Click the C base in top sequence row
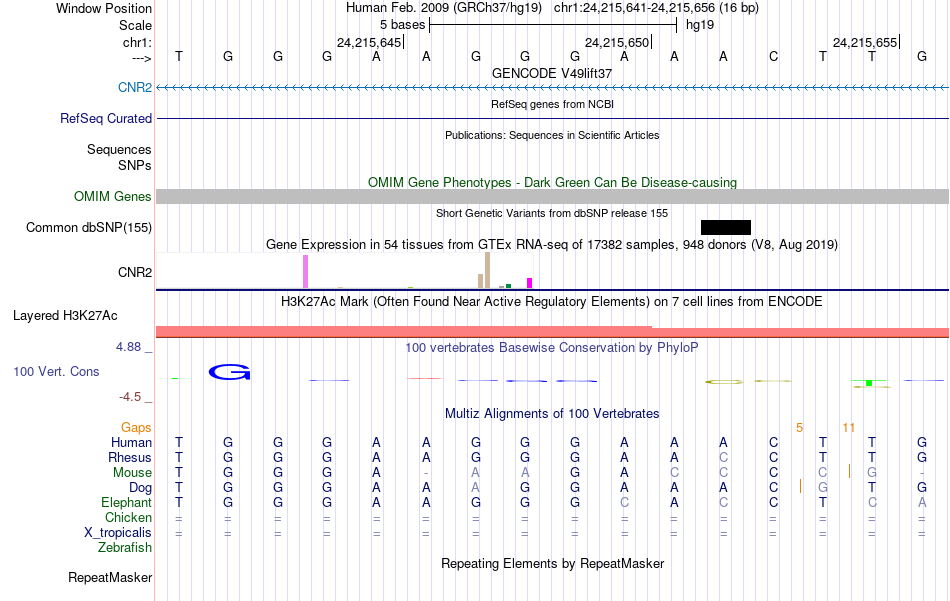950x601 pixels. coord(773,56)
